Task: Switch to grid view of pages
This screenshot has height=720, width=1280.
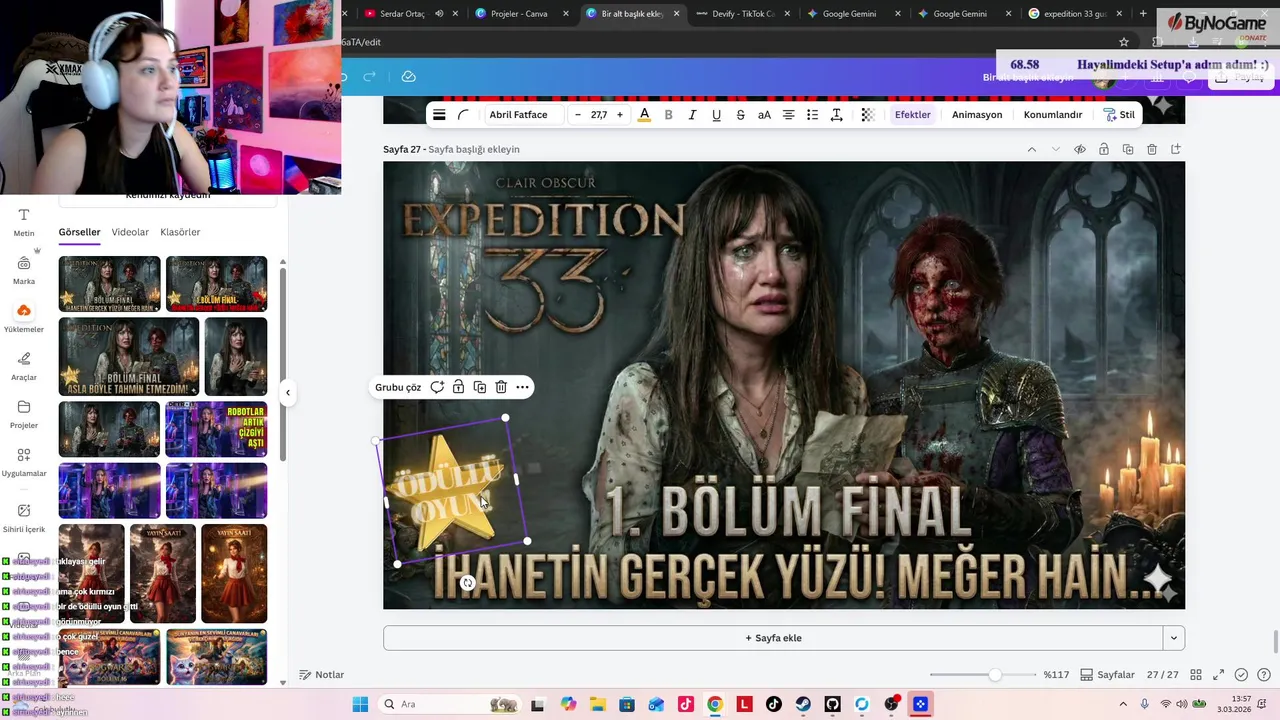Action: click(x=1194, y=675)
